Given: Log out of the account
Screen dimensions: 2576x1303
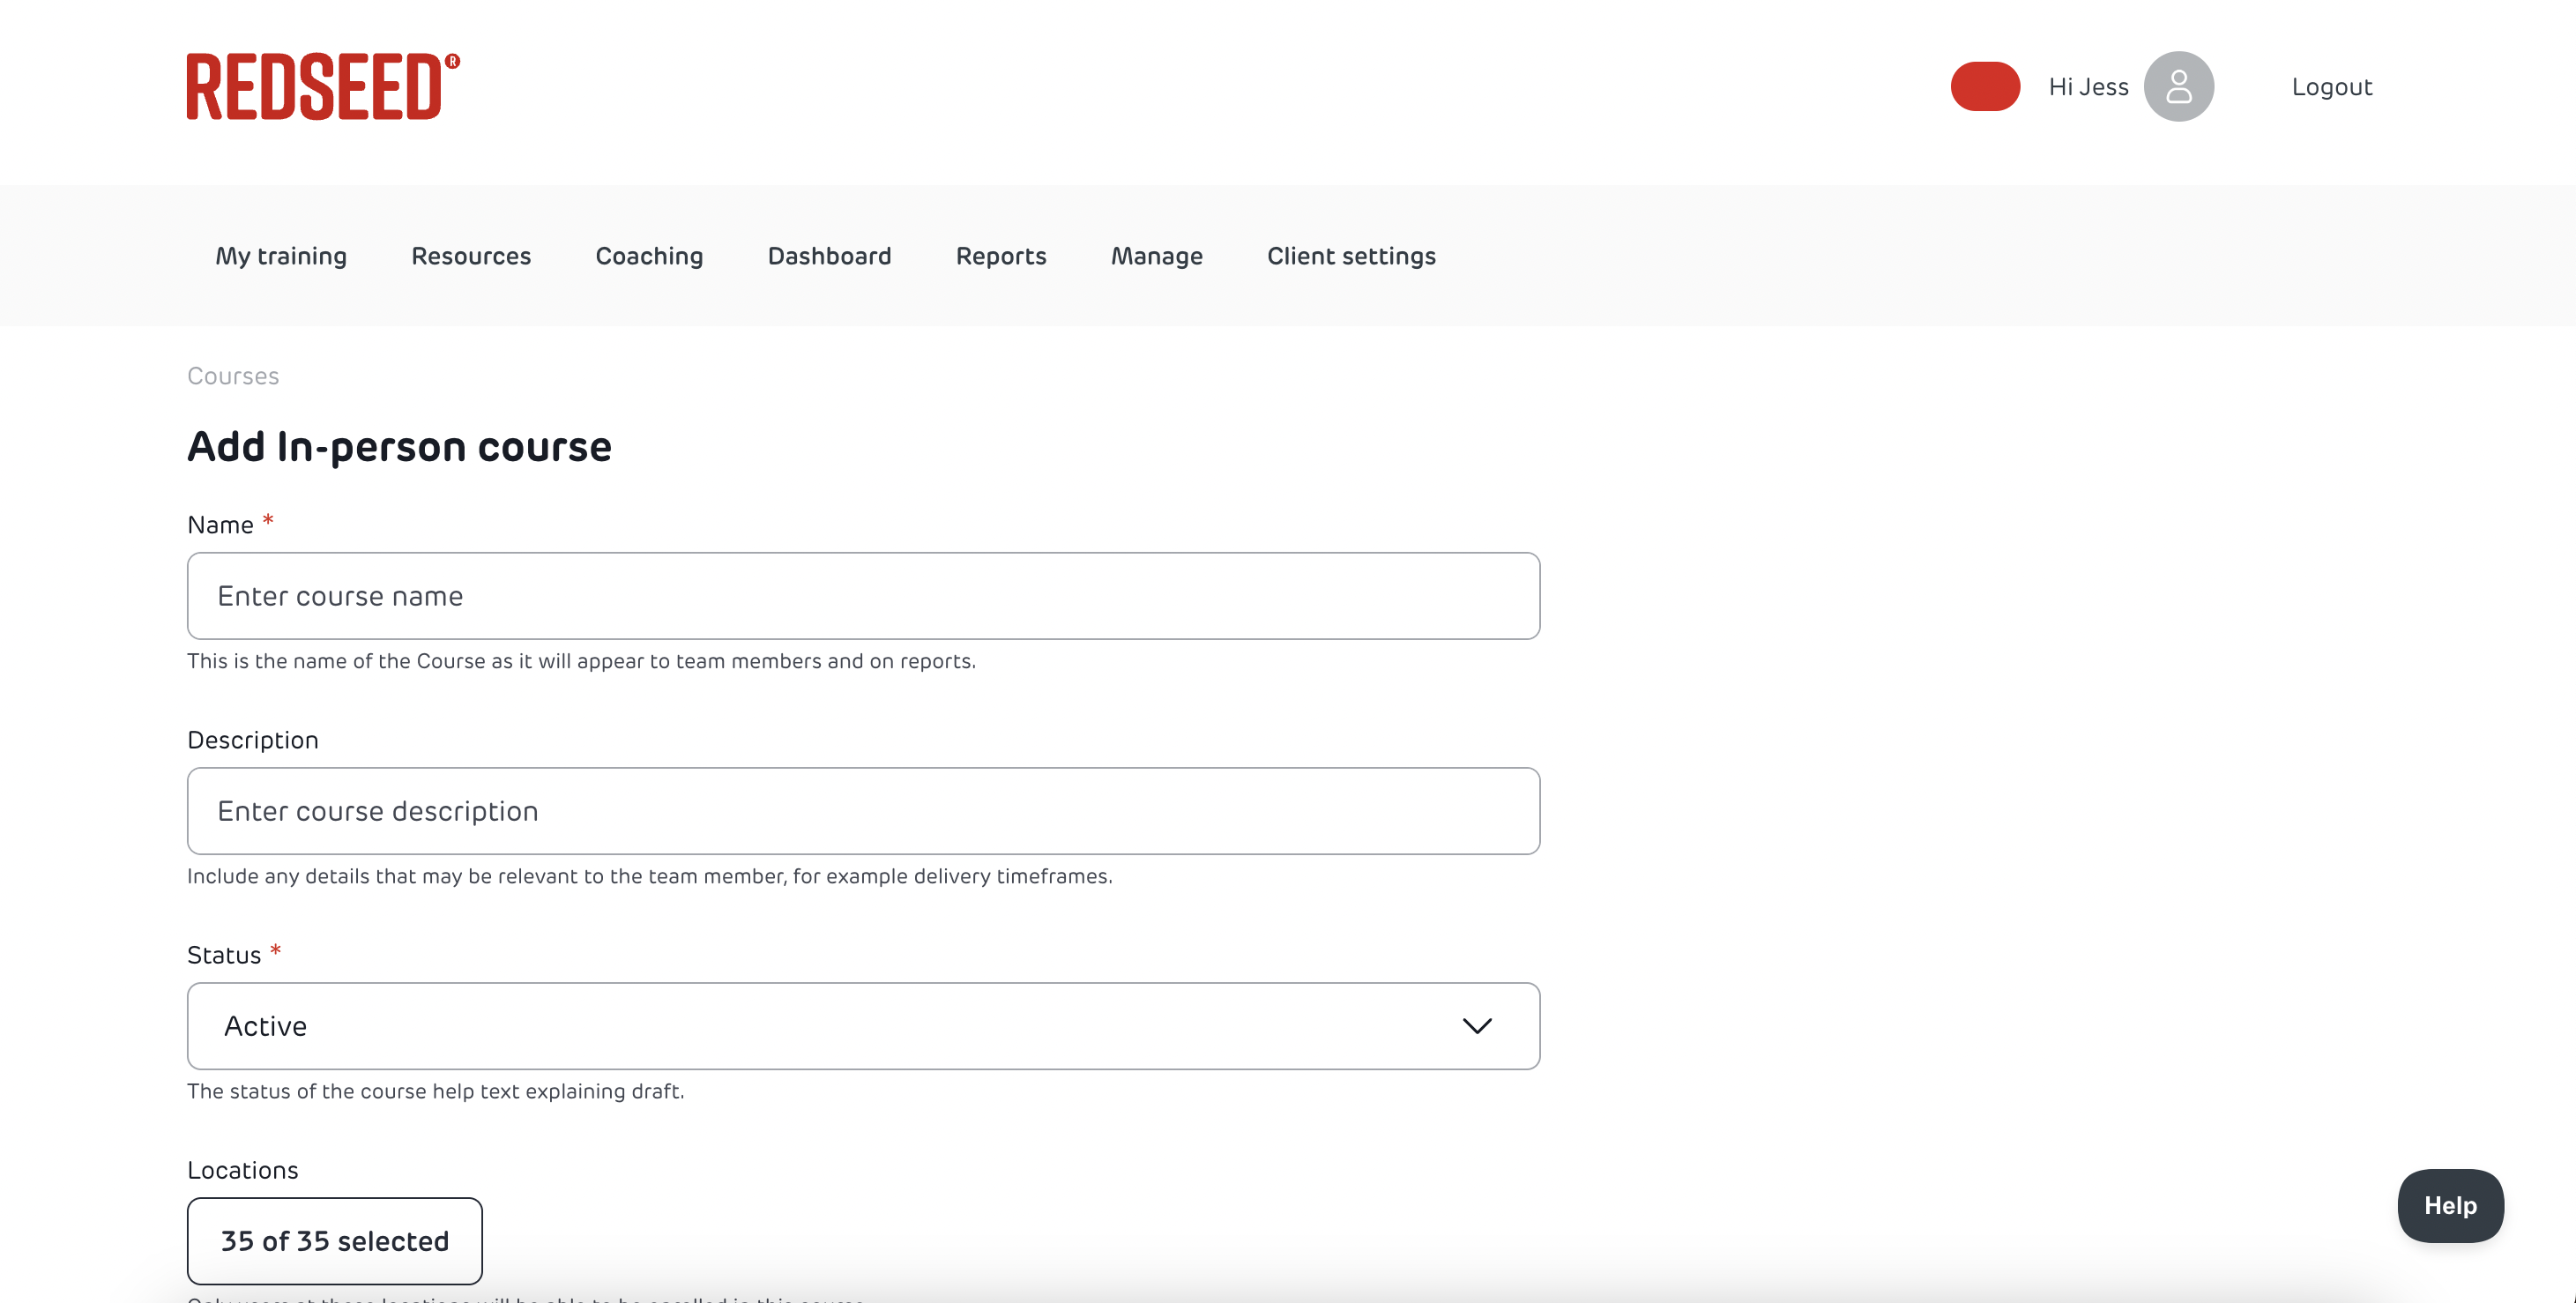Looking at the screenshot, I should coord(2331,87).
